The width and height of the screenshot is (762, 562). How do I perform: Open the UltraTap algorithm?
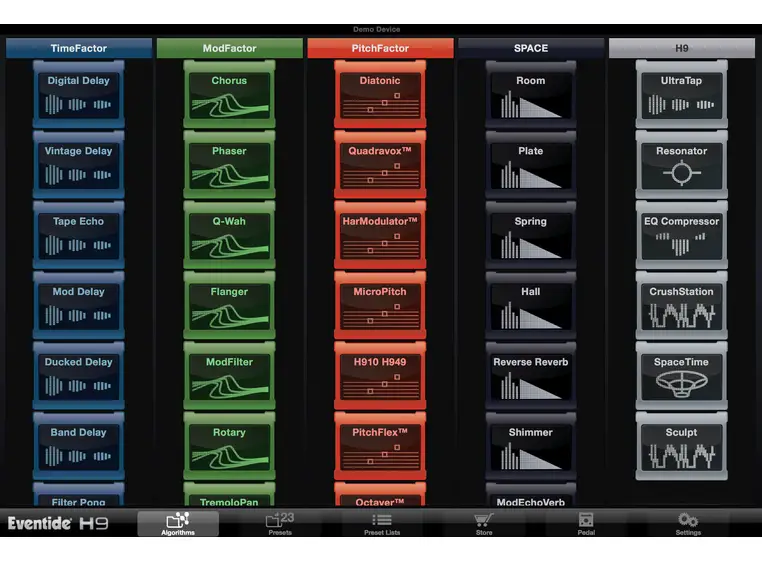(x=681, y=94)
